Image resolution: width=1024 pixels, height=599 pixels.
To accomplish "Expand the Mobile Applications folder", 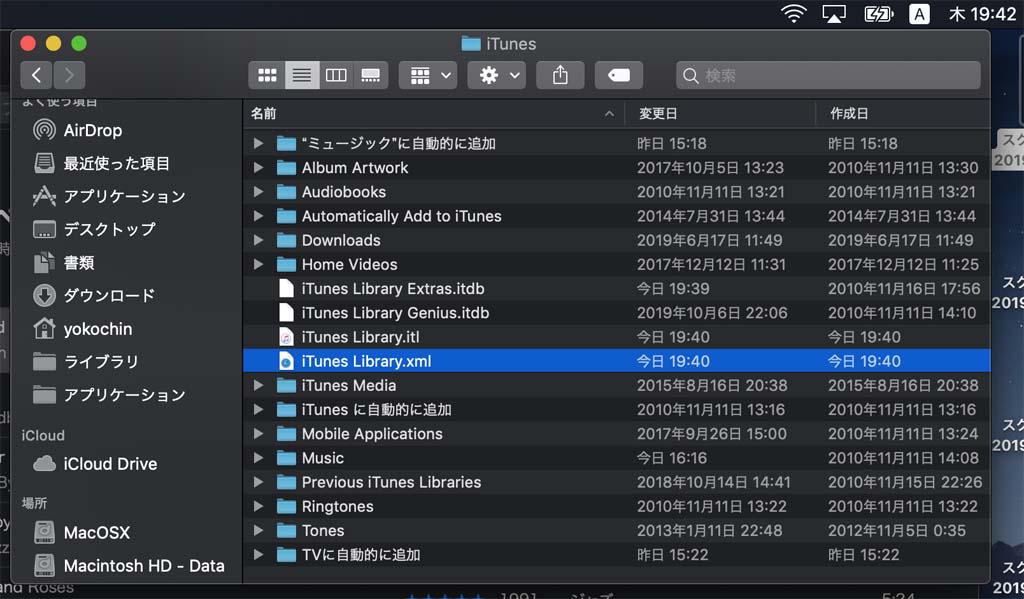I will pos(258,434).
